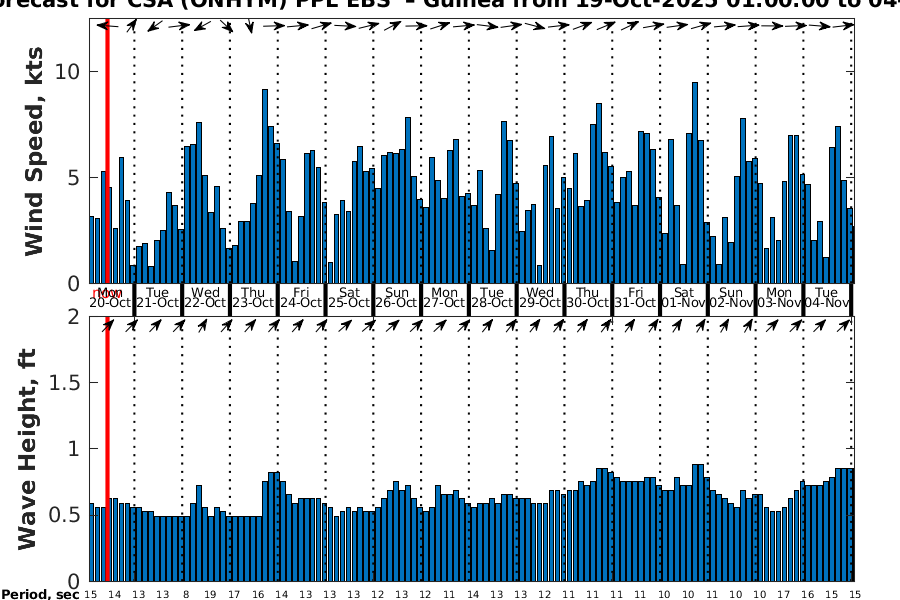Click the period value 17 below wave chart
900x600 pixels.
pos(233,594)
